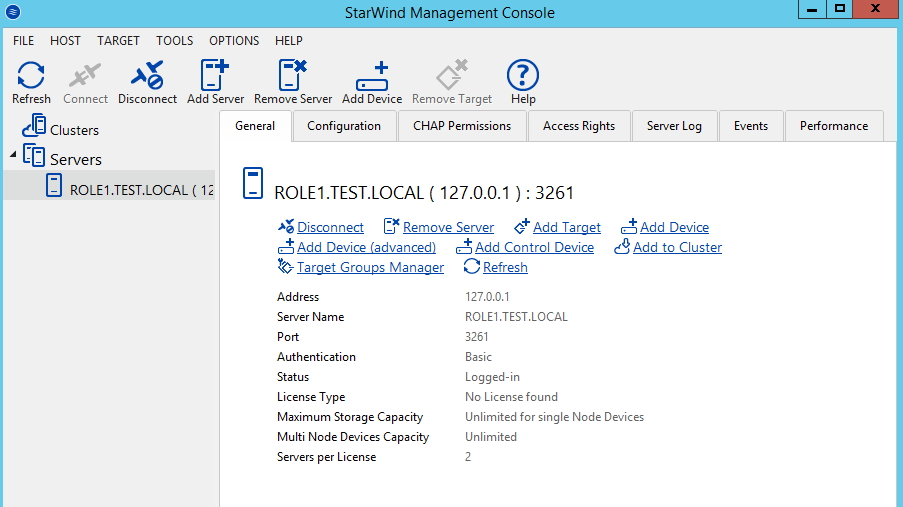Collapse the Servers tree node
The image size is (903, 507).
(13, 154)
